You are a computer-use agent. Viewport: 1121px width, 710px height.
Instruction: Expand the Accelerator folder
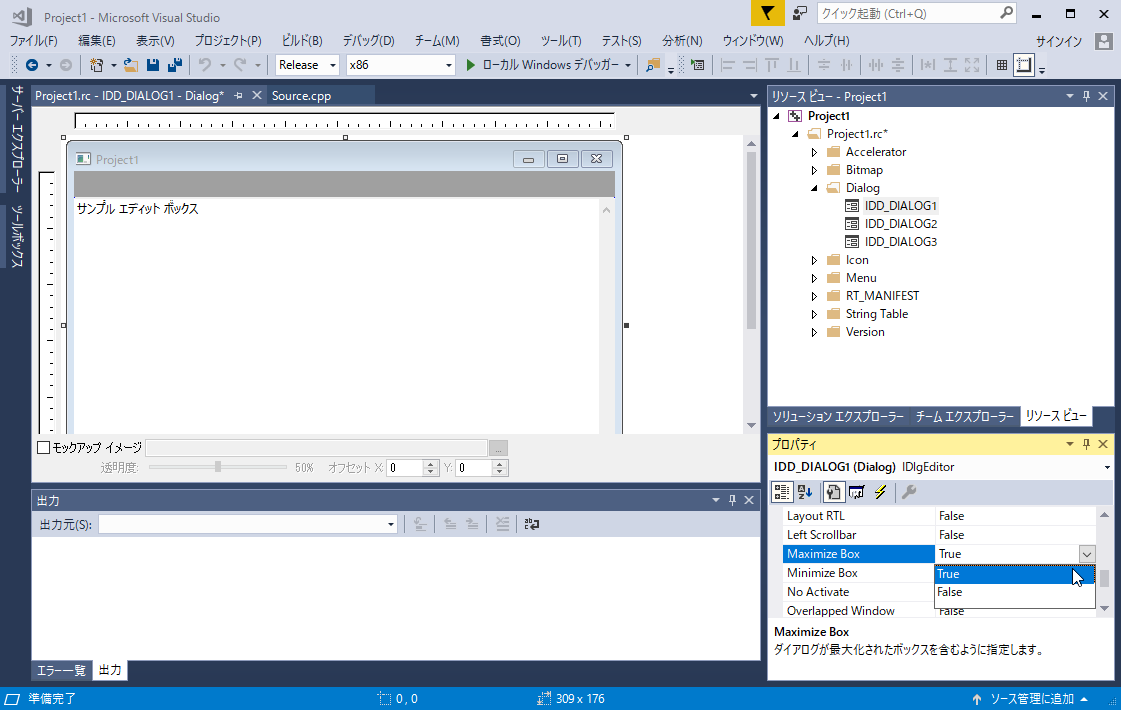click(814, 152)
